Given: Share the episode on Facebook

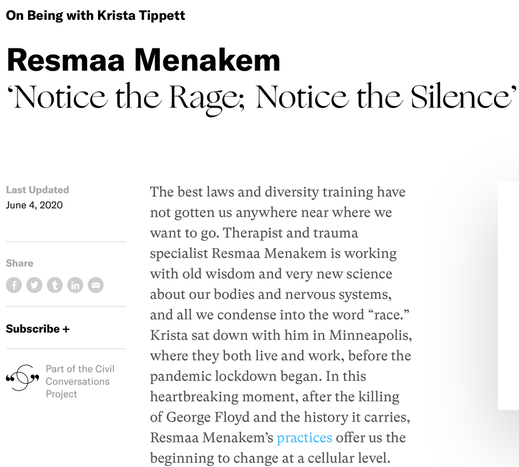Looking at the screenshot, I should [x=14, y=285].
